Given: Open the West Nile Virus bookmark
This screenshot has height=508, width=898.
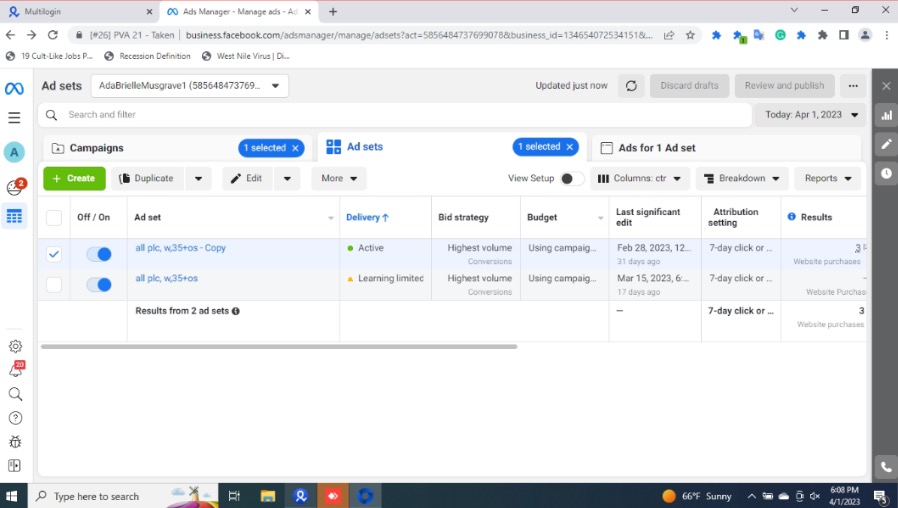Looking at the screenshot, I should [x=246, y=56].
